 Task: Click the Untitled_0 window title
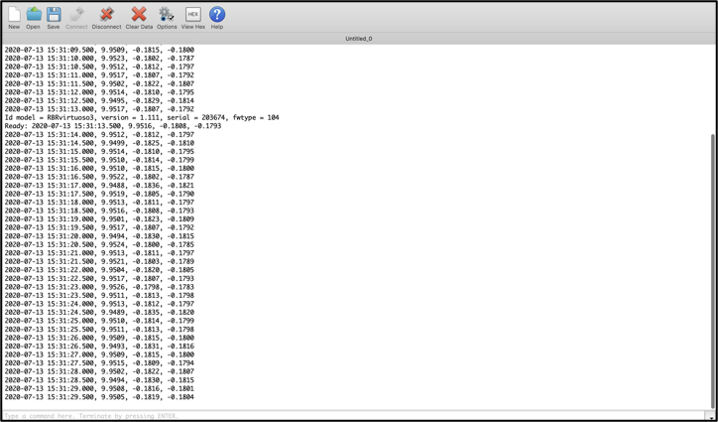pos(358,38)
